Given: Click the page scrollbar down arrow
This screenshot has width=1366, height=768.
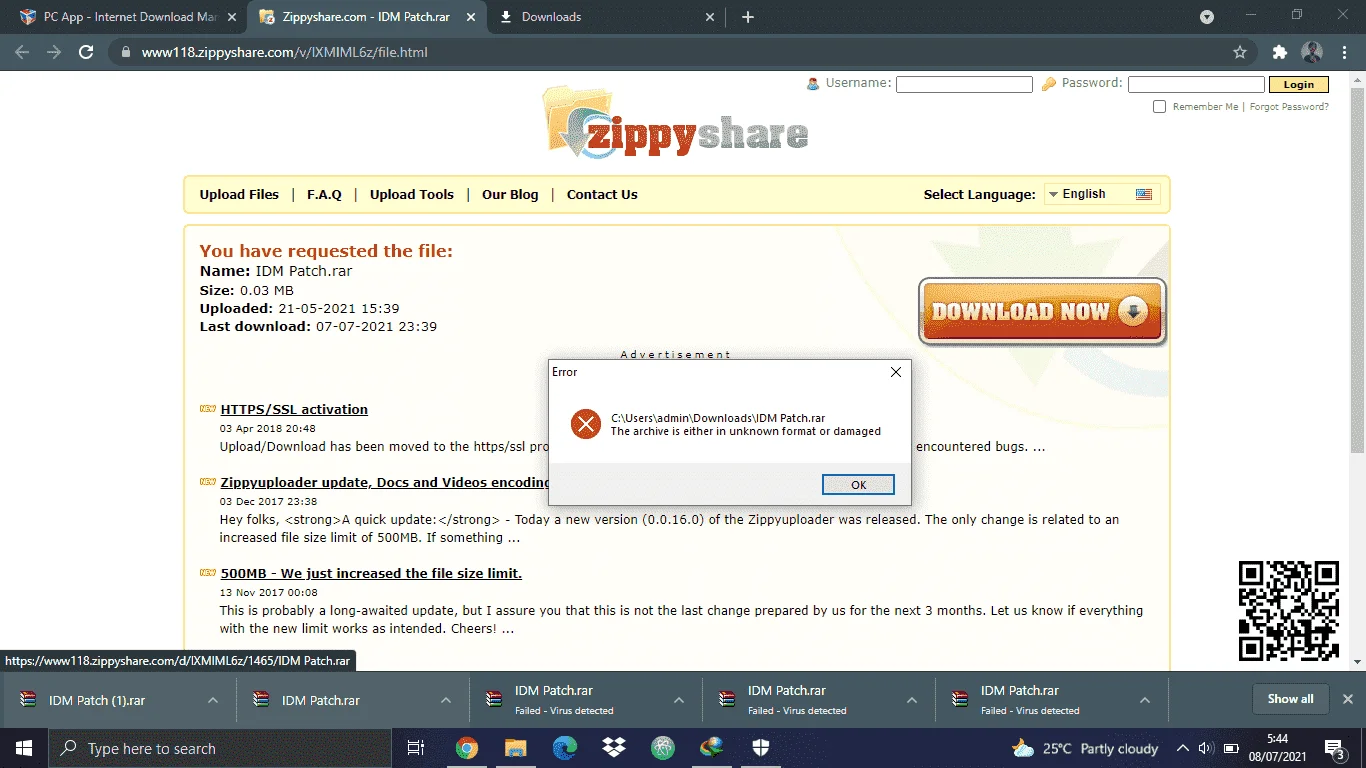Looking at the screenshot, I should (x=1358, y=662).
